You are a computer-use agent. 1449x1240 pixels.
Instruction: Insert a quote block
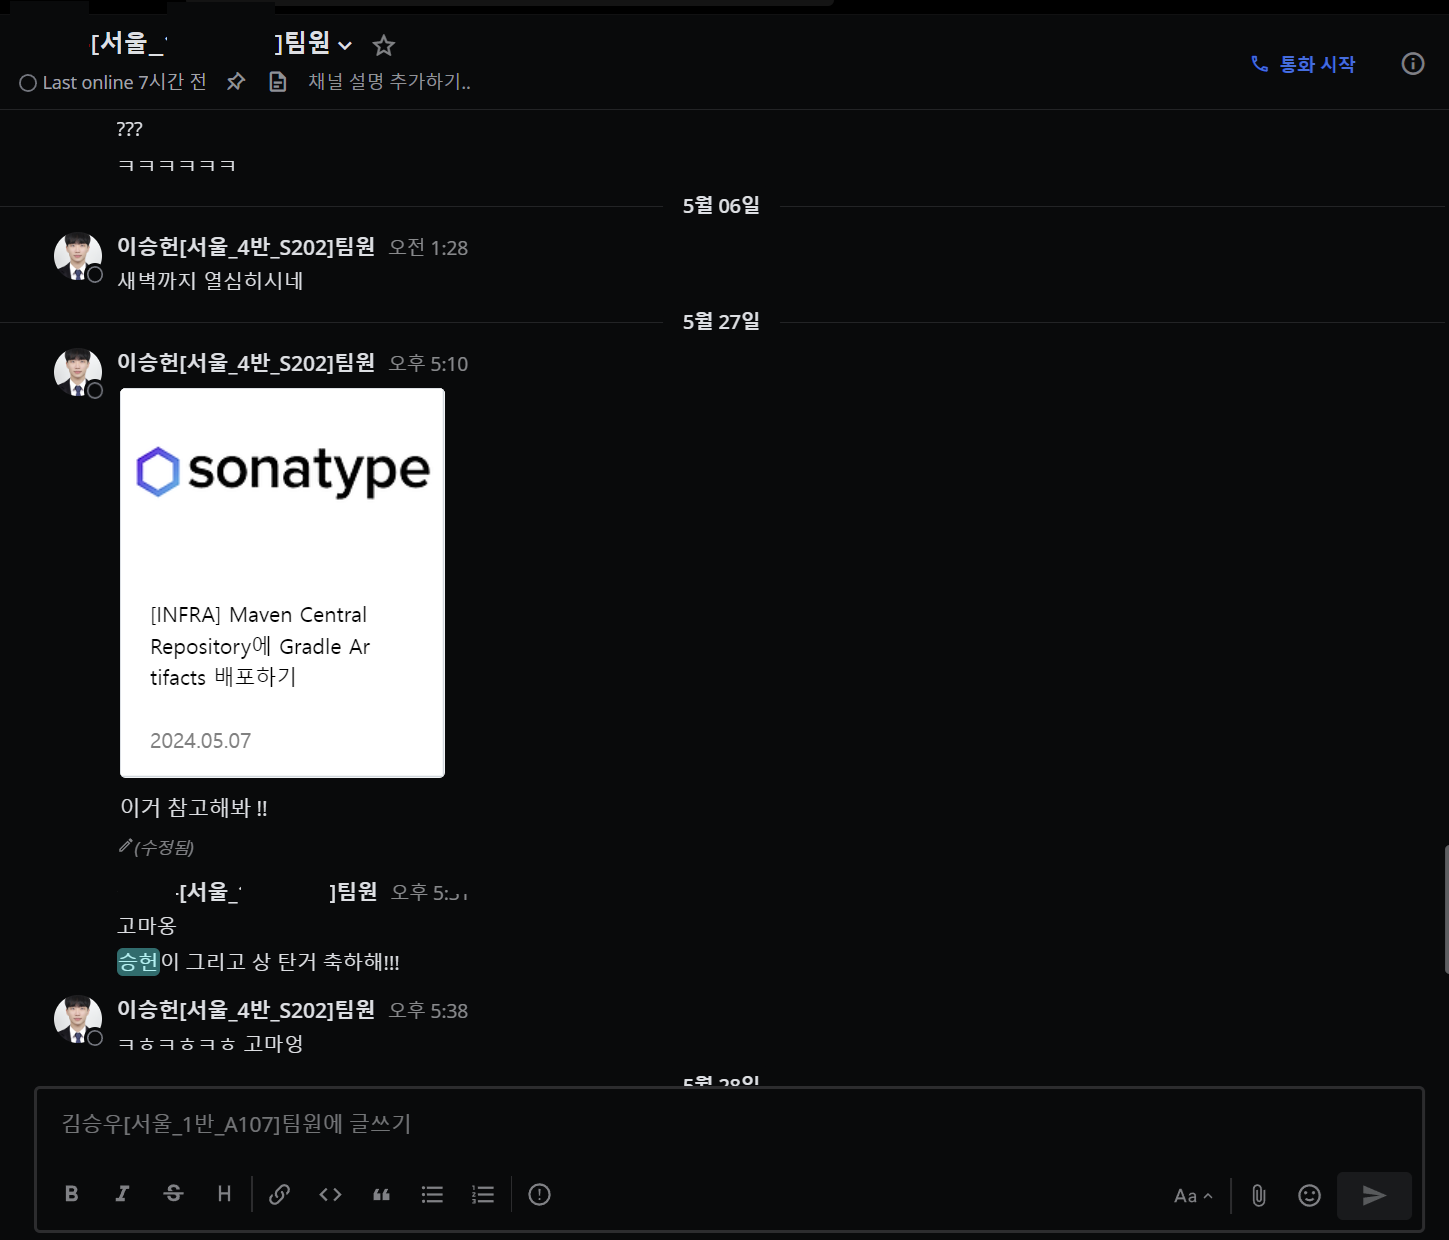[381, 1194]
